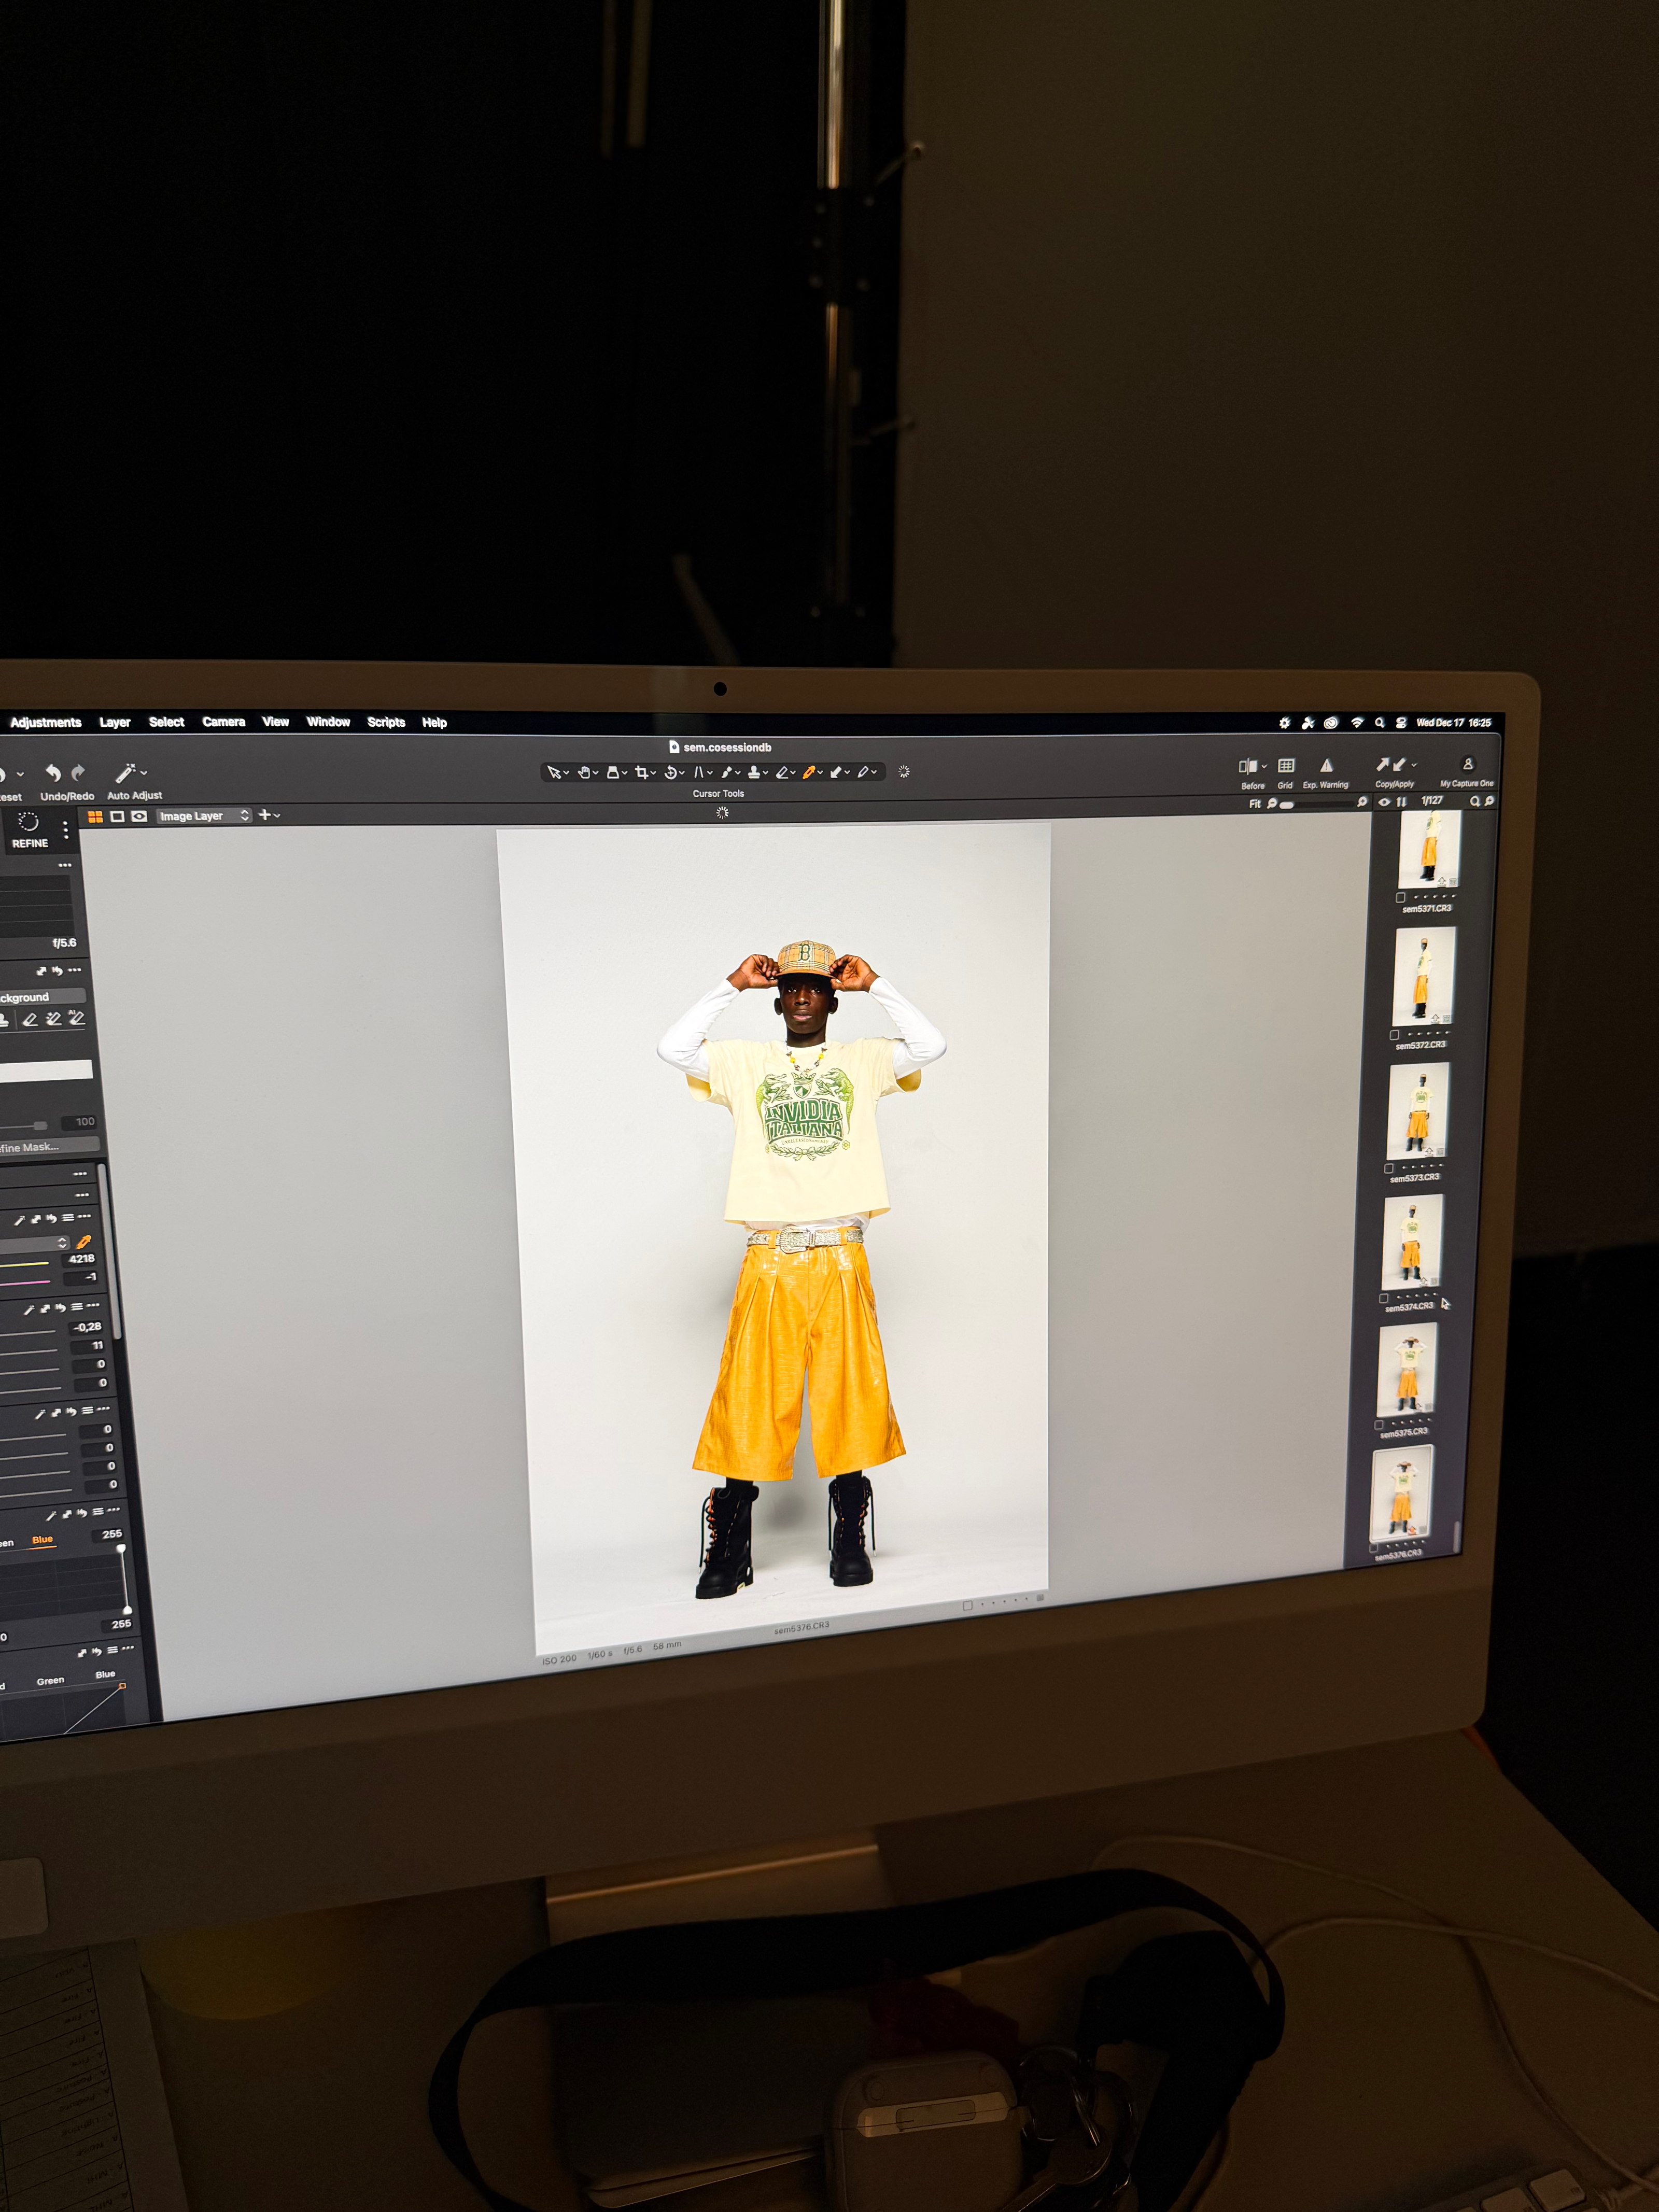Open the Adjustments menu
This screenshot has height=2212, width=1659.
[x=46, y=722]
